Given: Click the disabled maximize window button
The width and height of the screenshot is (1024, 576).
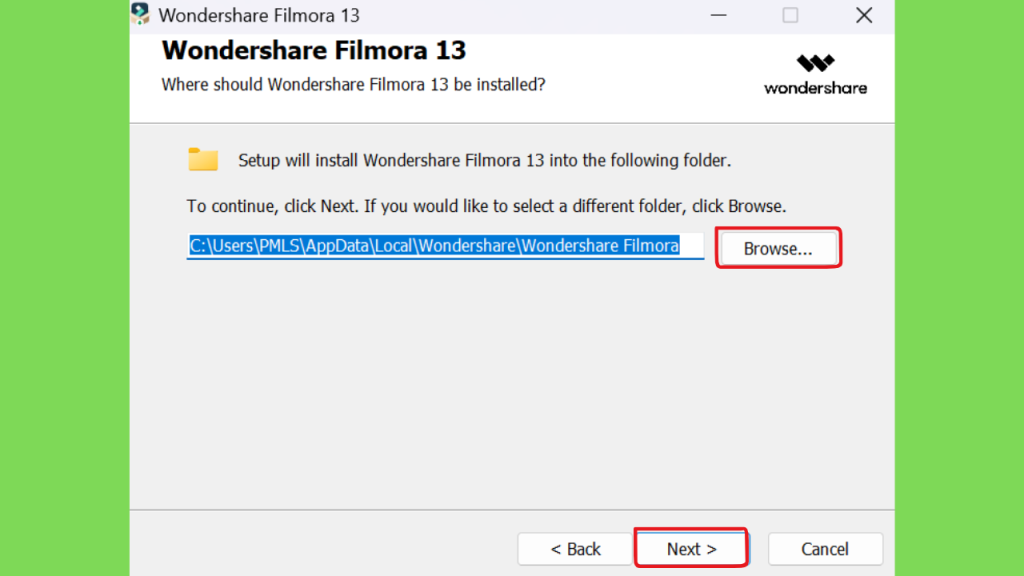Looking at the screenshot, I should click(x=790, y=15).
